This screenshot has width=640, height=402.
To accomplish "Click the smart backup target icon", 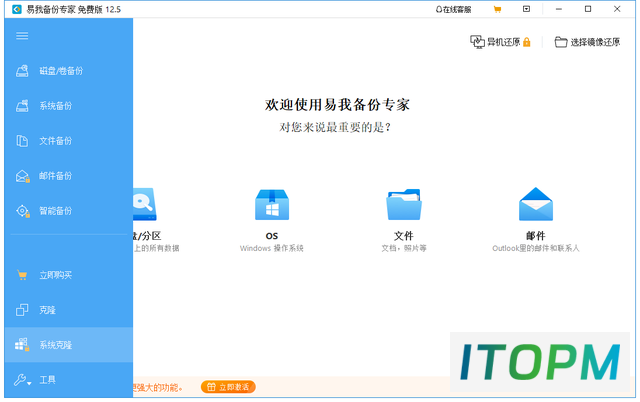I will (22, 211).
